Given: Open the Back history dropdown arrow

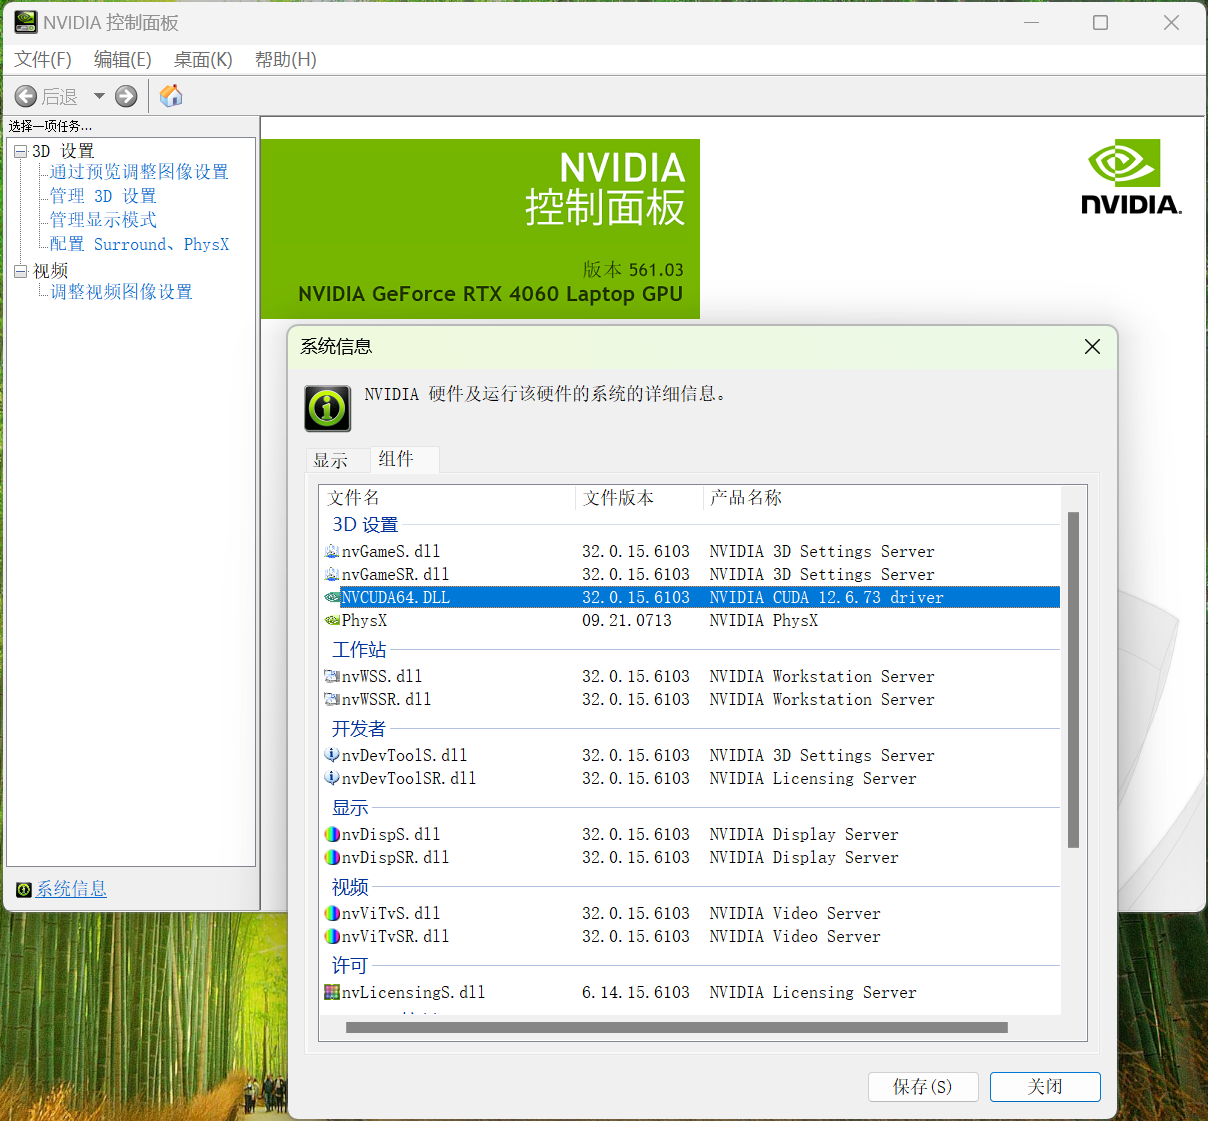Looking at the screenshot, I should click(99, 96).
